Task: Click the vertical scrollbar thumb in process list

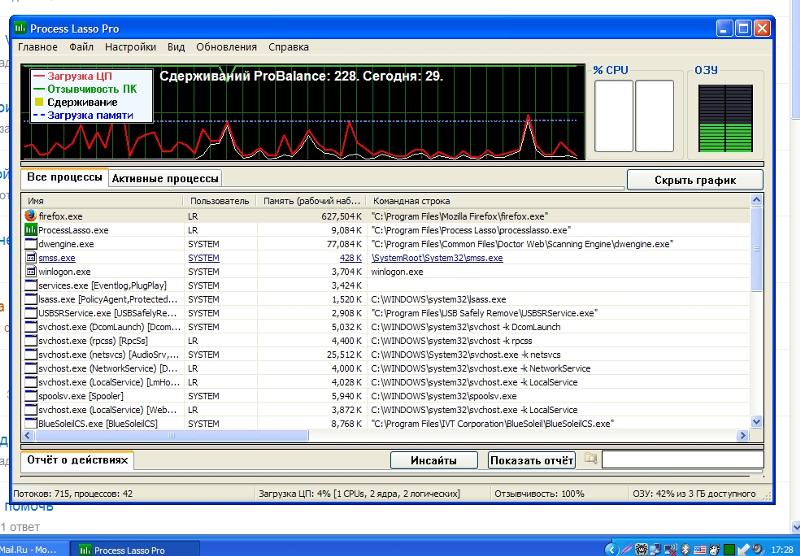Action: (x=756, y=248)
